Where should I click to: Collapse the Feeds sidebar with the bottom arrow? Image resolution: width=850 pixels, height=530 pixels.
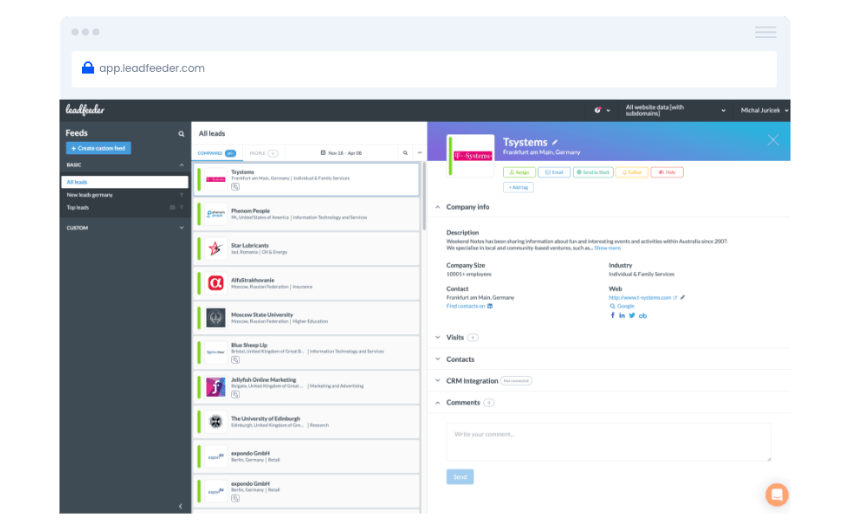coord(181,506)
